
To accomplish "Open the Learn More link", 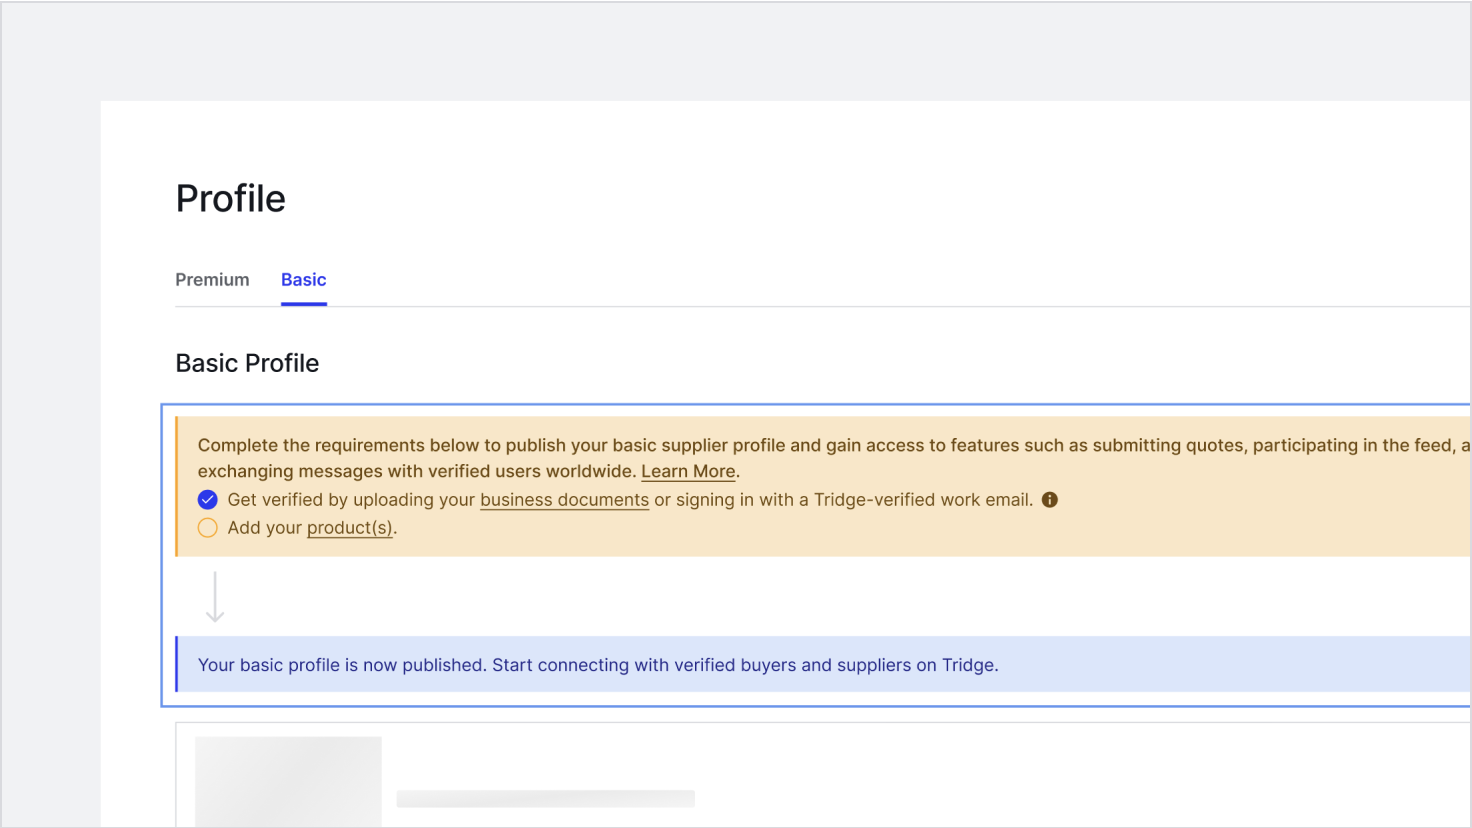I will click(688, 472).
